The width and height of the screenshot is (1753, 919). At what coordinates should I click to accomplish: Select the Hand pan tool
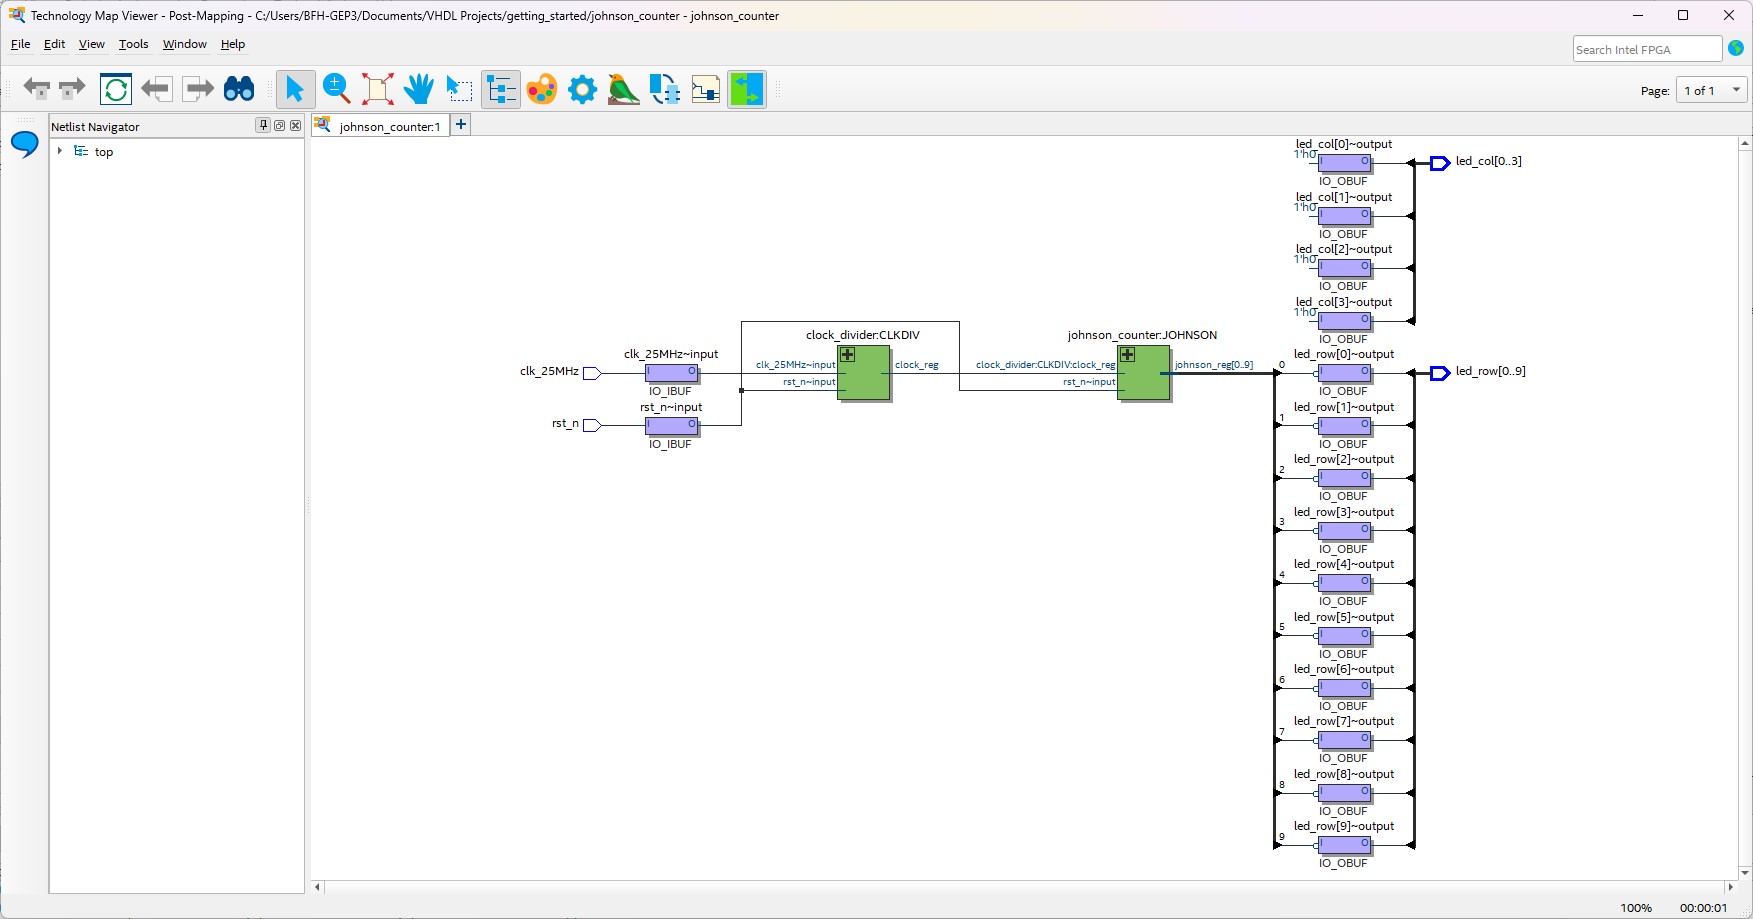pos(419,89)
